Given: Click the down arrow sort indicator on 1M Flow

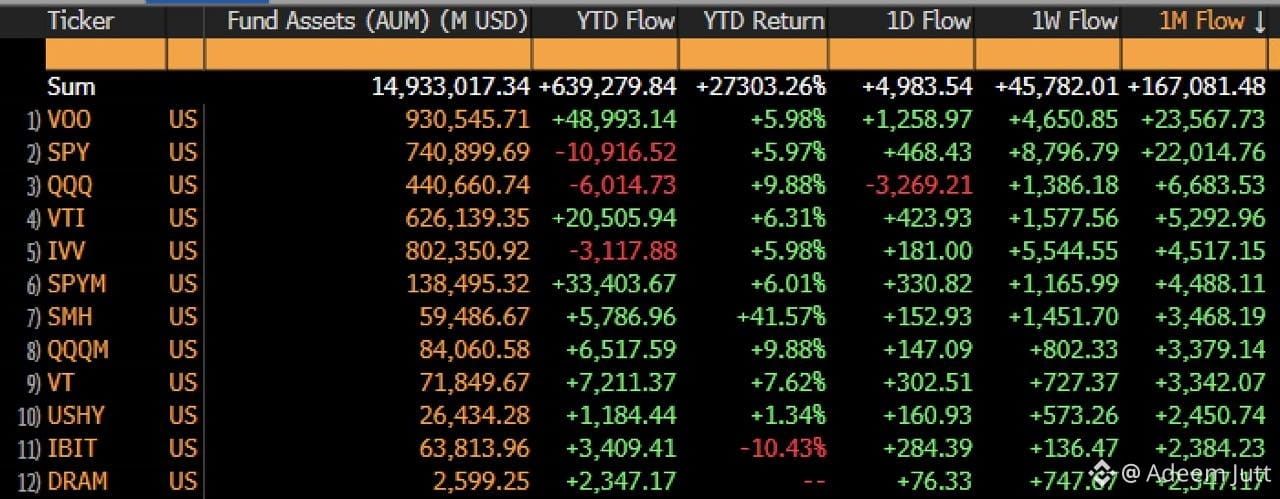Looking at the screenshot, I should (1261, 22).
